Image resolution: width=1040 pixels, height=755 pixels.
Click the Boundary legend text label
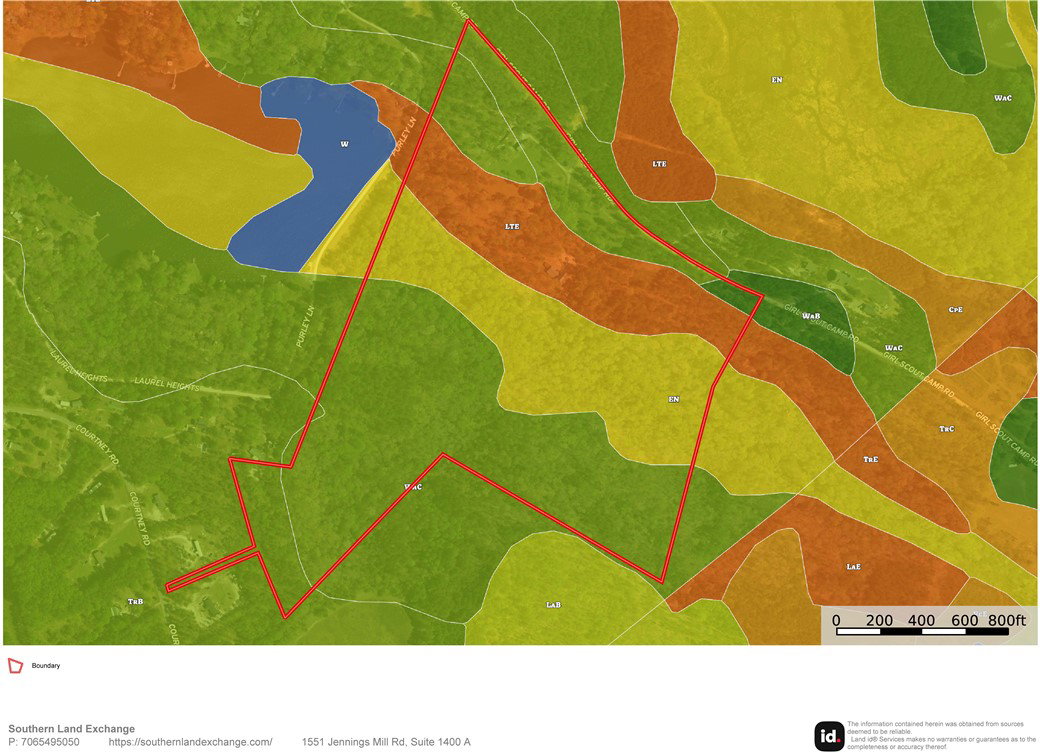[46, 665]
